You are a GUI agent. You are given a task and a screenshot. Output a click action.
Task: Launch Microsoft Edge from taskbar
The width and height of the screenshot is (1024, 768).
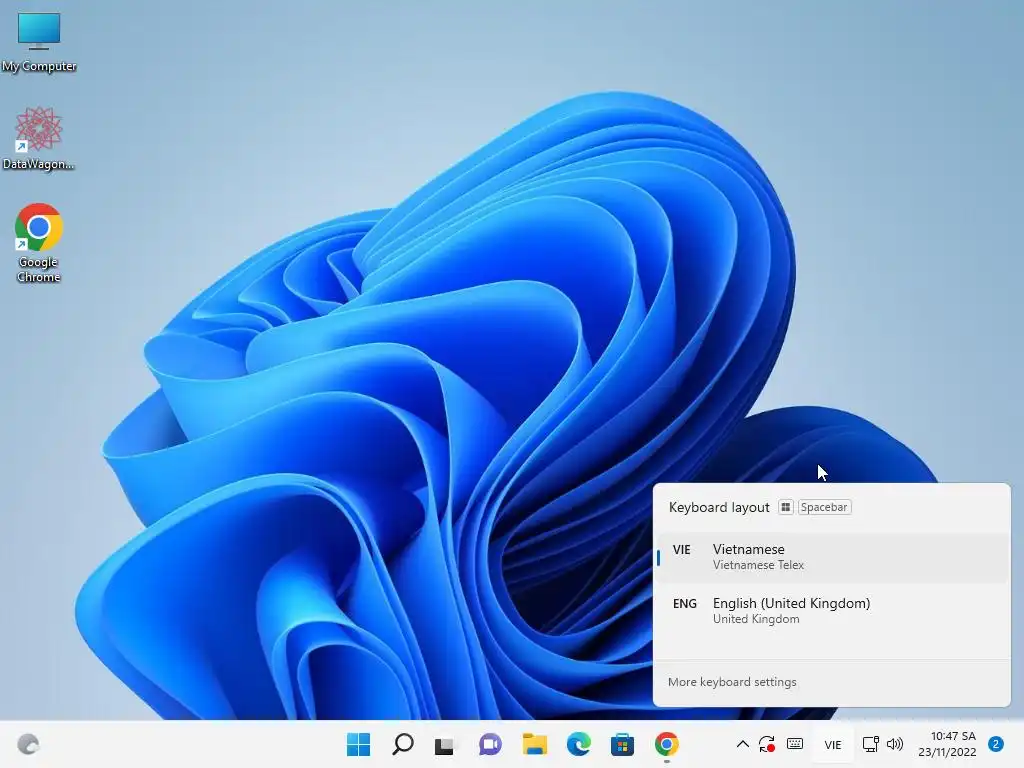(579, 744)
